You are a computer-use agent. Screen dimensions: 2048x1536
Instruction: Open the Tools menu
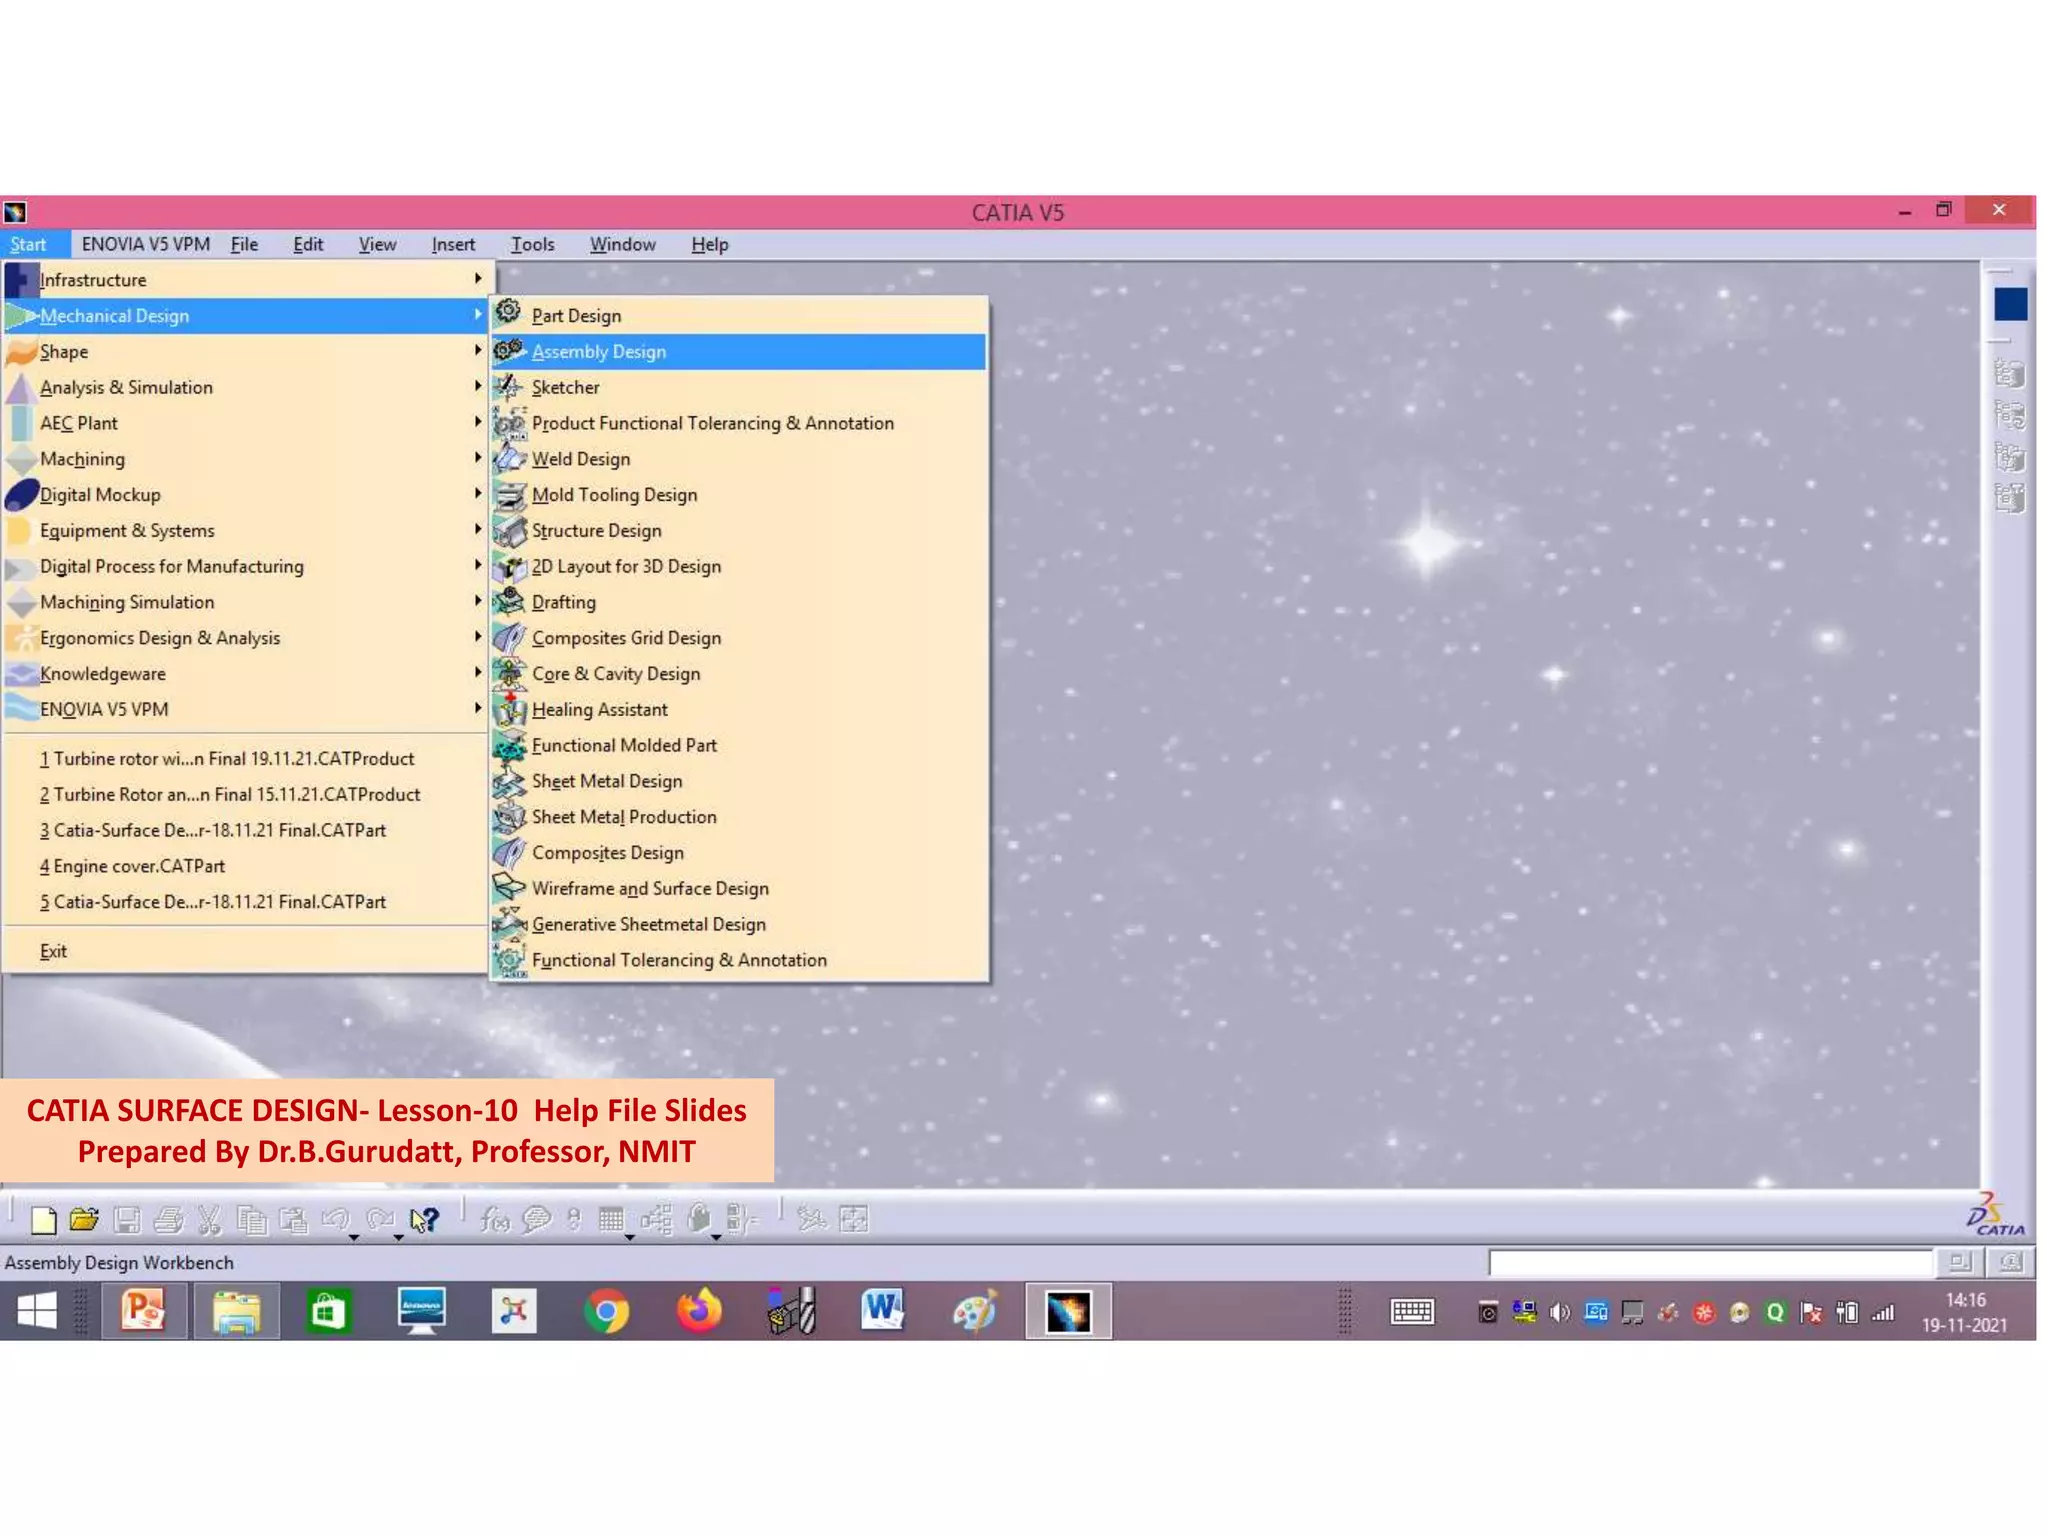532,244
